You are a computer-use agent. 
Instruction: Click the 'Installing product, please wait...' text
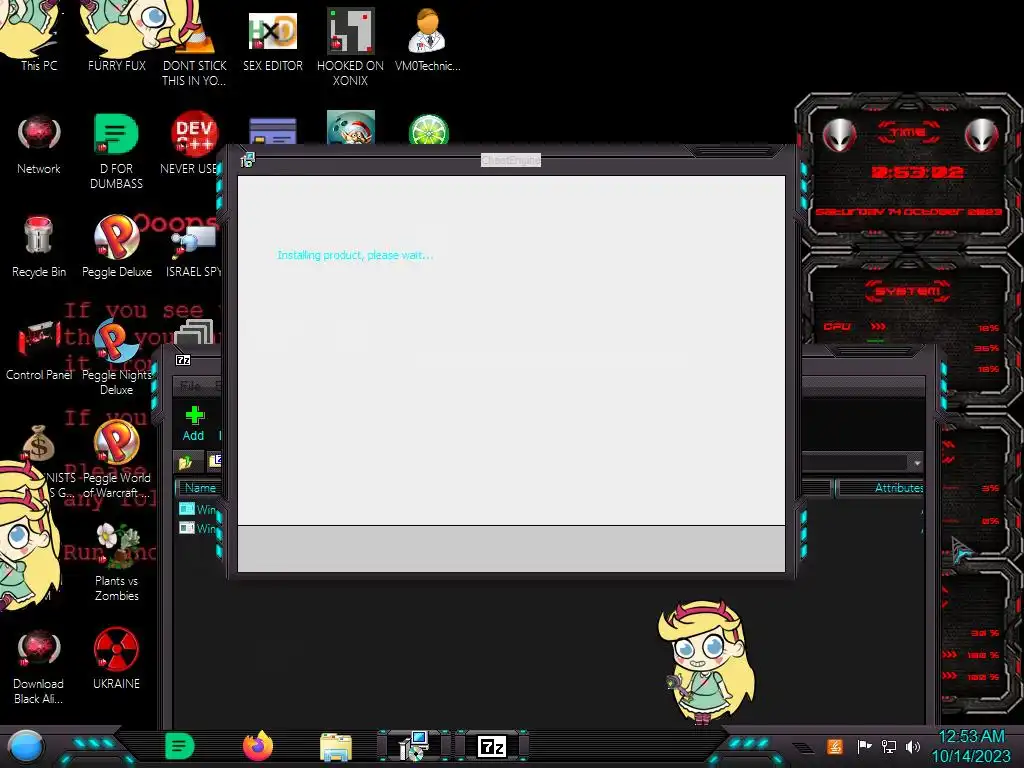tap(355, 255)
